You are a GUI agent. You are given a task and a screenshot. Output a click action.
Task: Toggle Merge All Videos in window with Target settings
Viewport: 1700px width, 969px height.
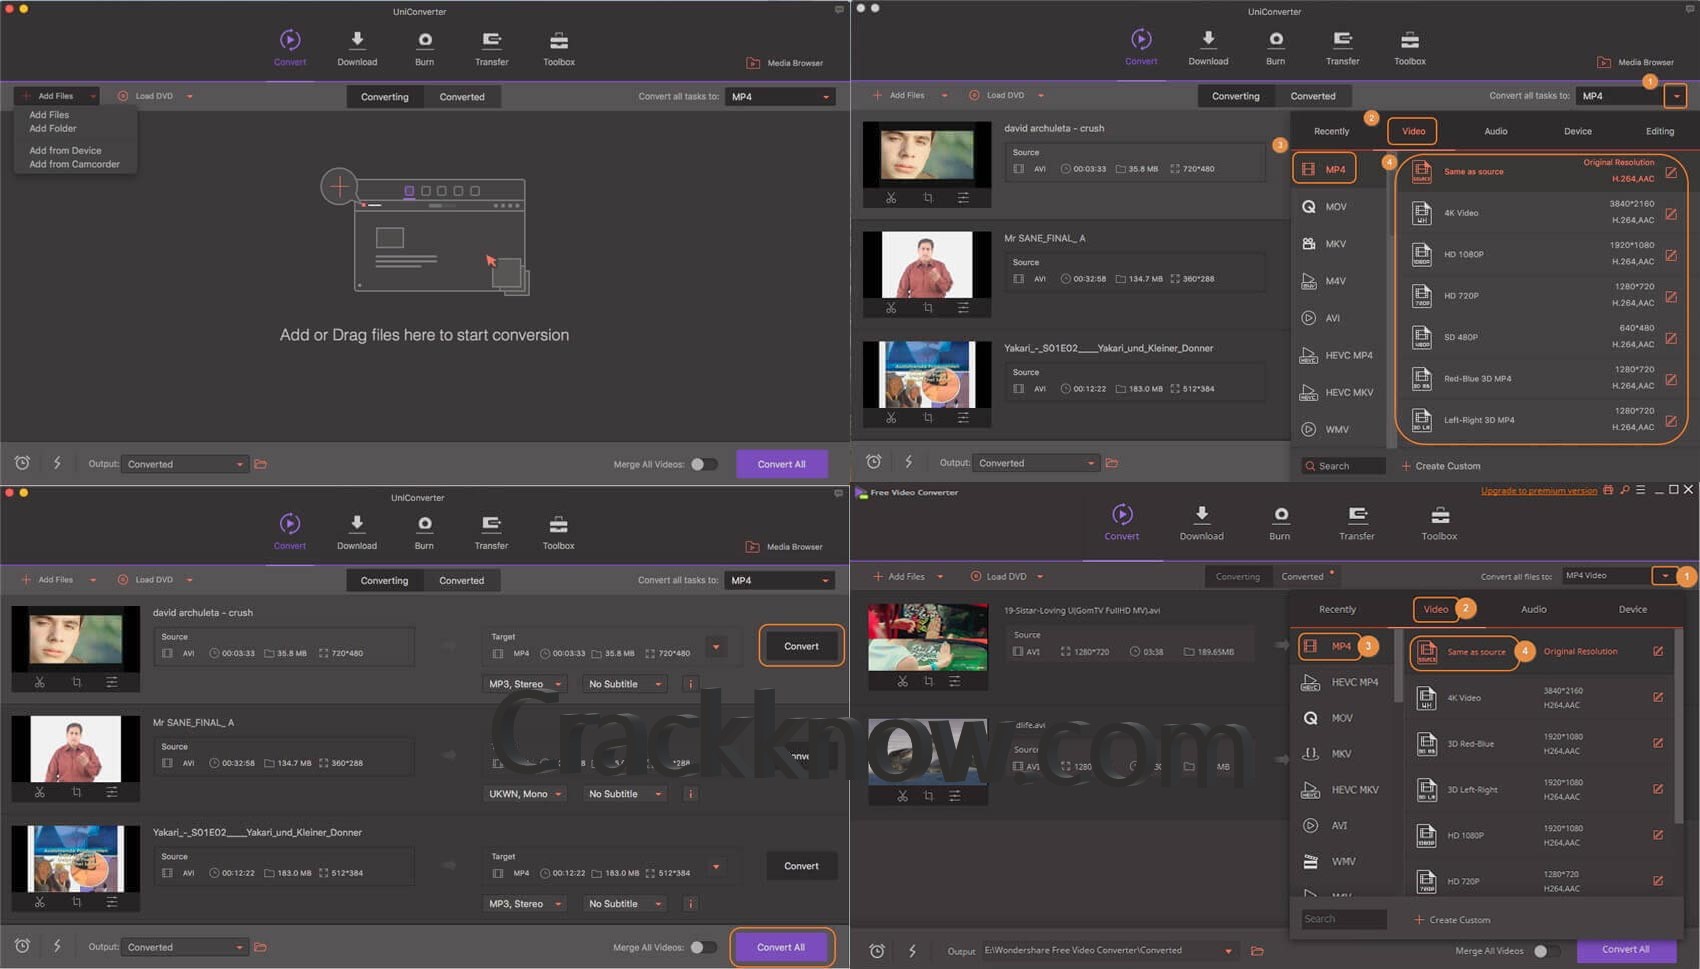[703, 947]
